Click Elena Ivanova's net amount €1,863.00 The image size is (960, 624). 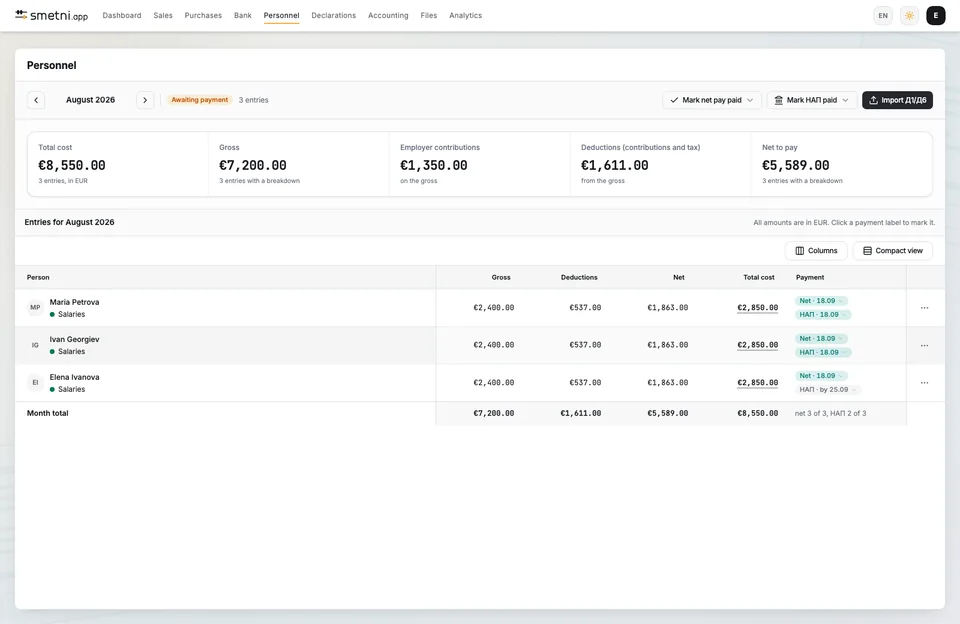[x=667, y=382]
